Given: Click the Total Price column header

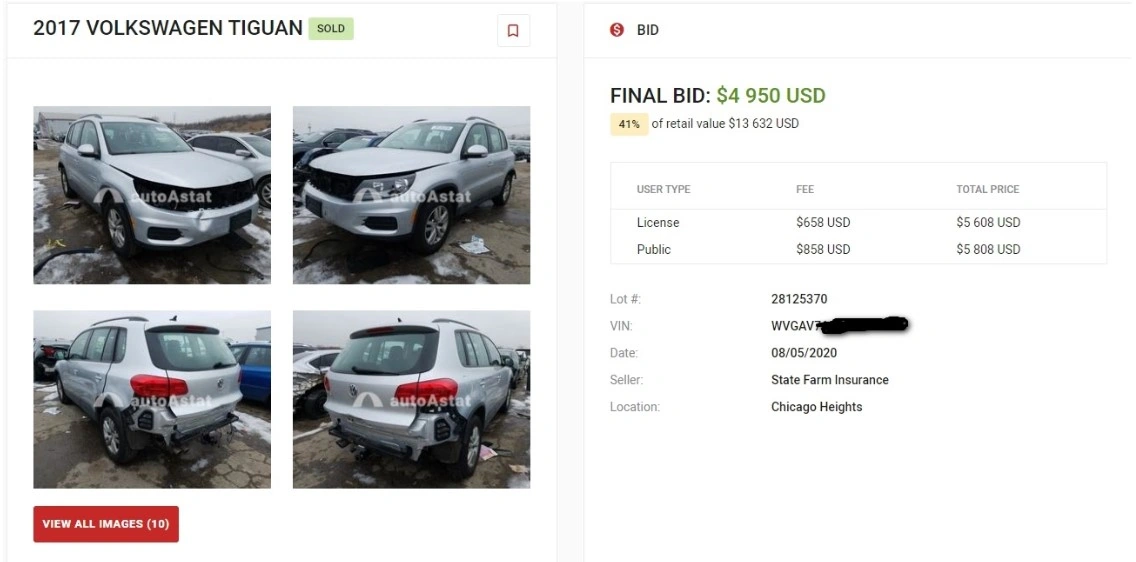Looking at the screenshot, I should (x=987, y=189).
